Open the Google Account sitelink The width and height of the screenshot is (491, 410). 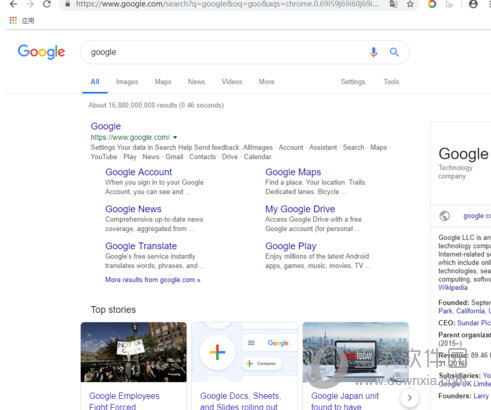pyautogui.click(x=139, y=172)
